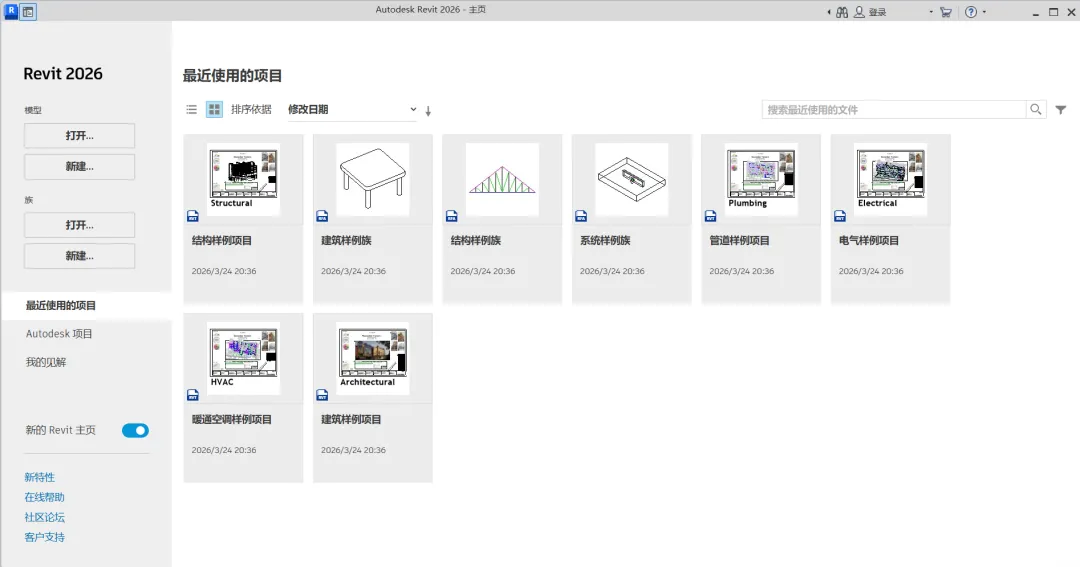Click the RVT file icon on 管道样例项目 card
The width and height of the screenshot is (1080, 567).
pos(711,216)
